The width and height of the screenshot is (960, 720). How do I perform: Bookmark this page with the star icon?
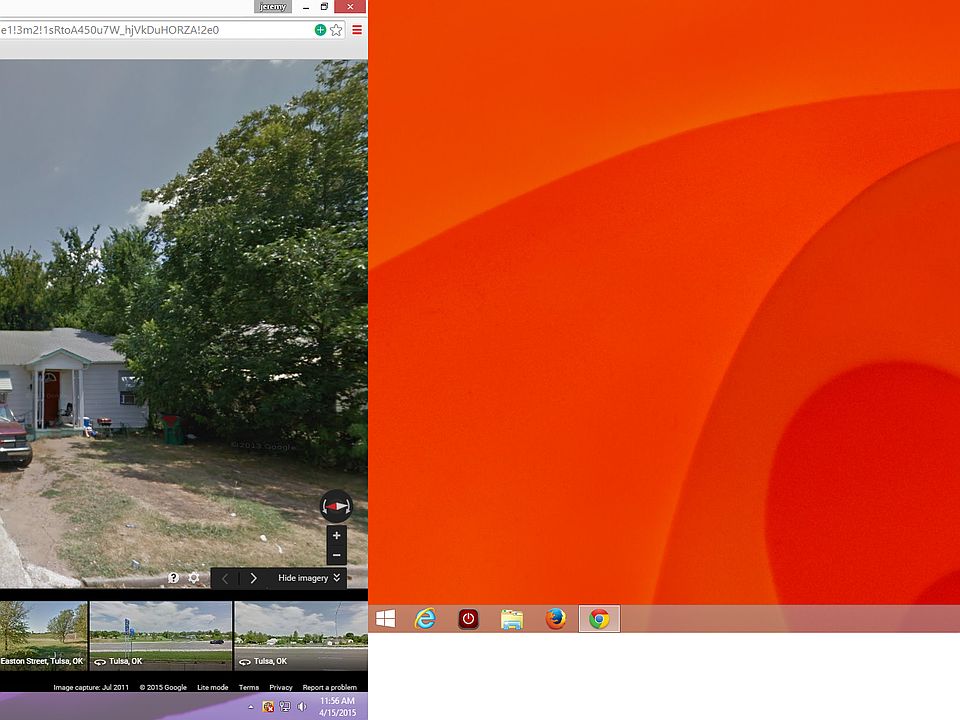(336, 30)
